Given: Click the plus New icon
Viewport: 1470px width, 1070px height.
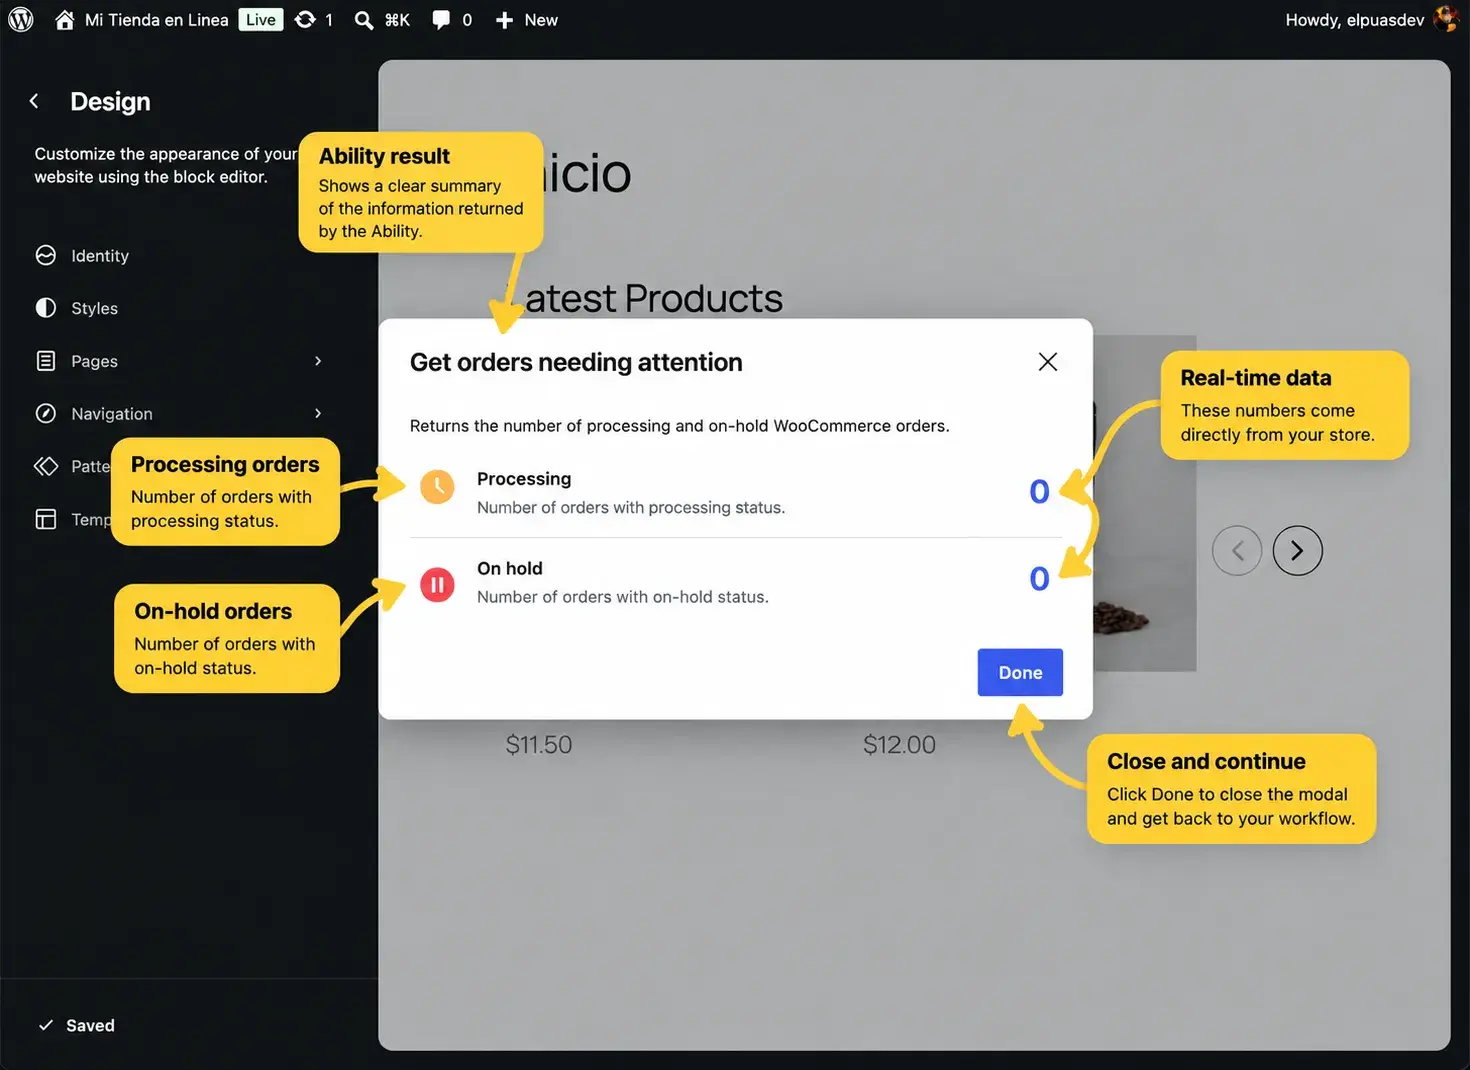Looking at the screenshot, I should pos(505,20).
